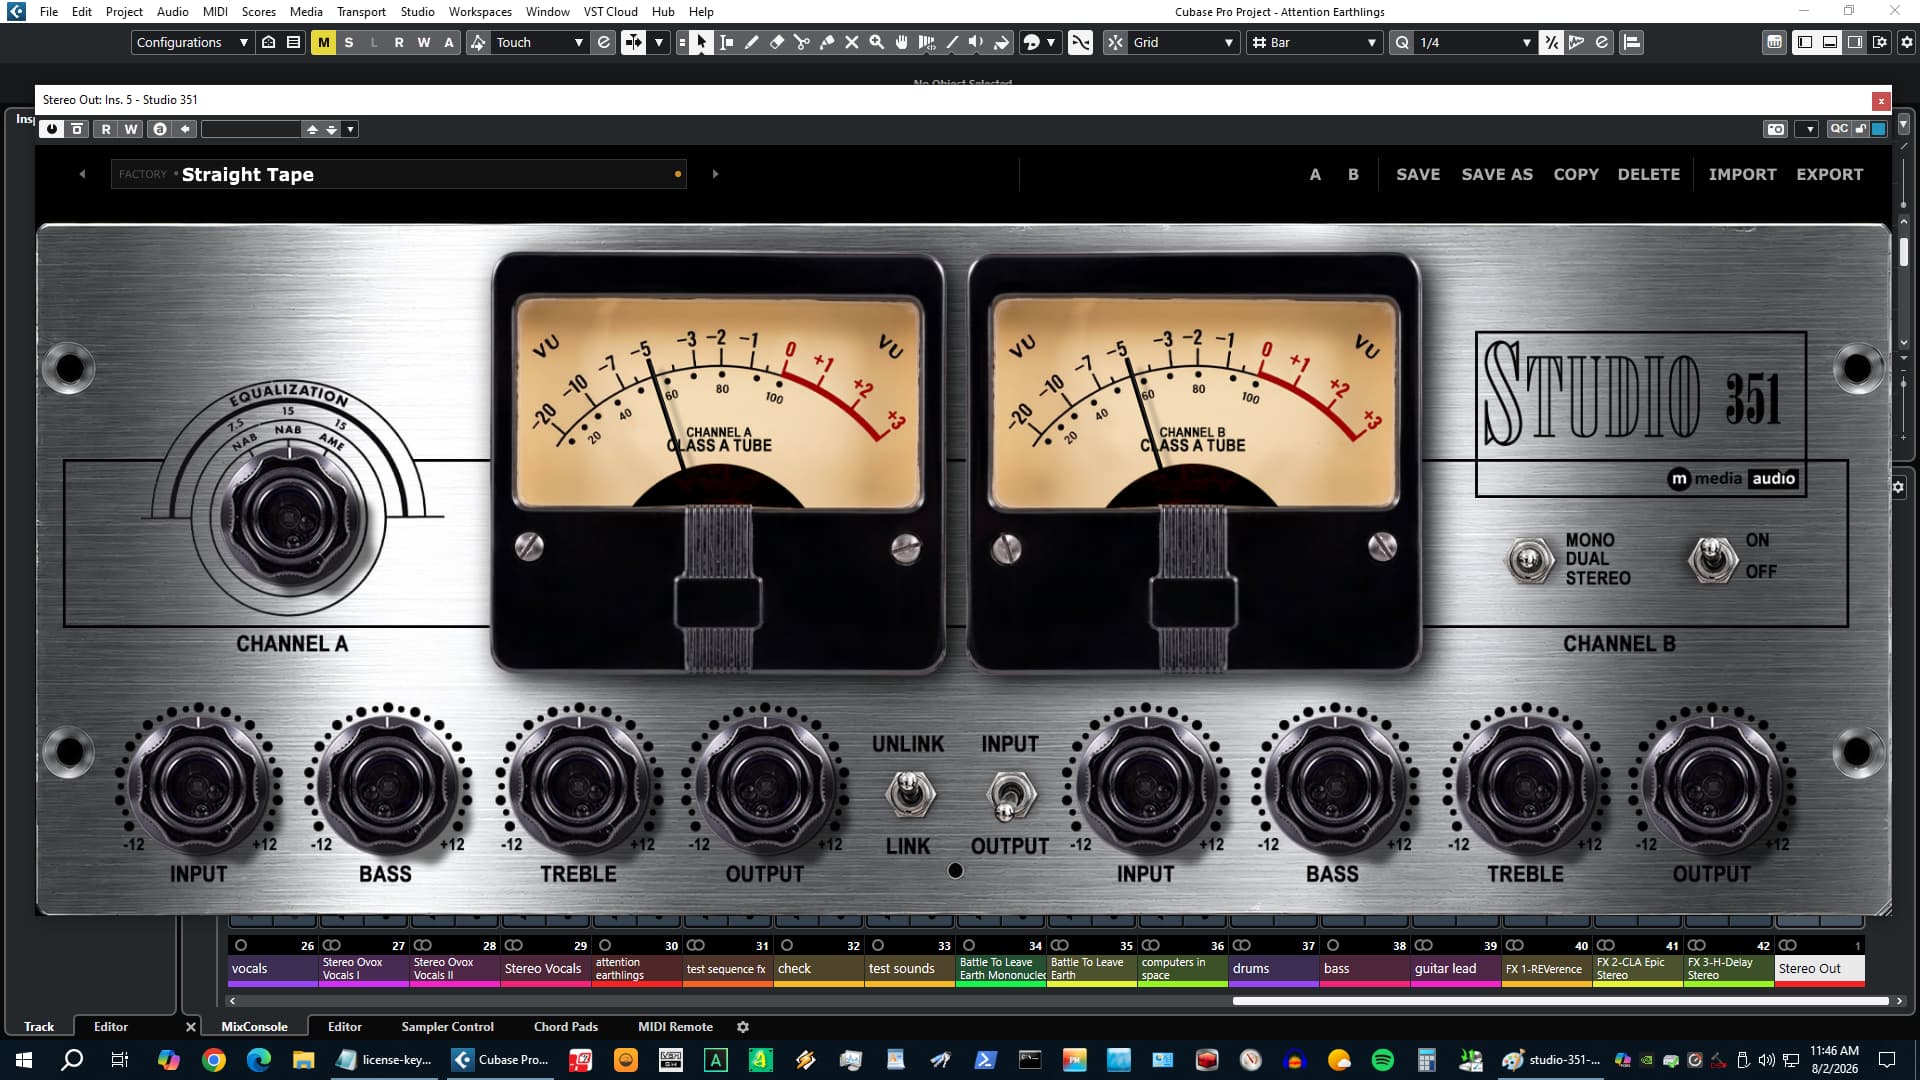This screenshot has height=1080, width=1920.
Task: Select the Glue tool
Action: click(x=827, y=42)
